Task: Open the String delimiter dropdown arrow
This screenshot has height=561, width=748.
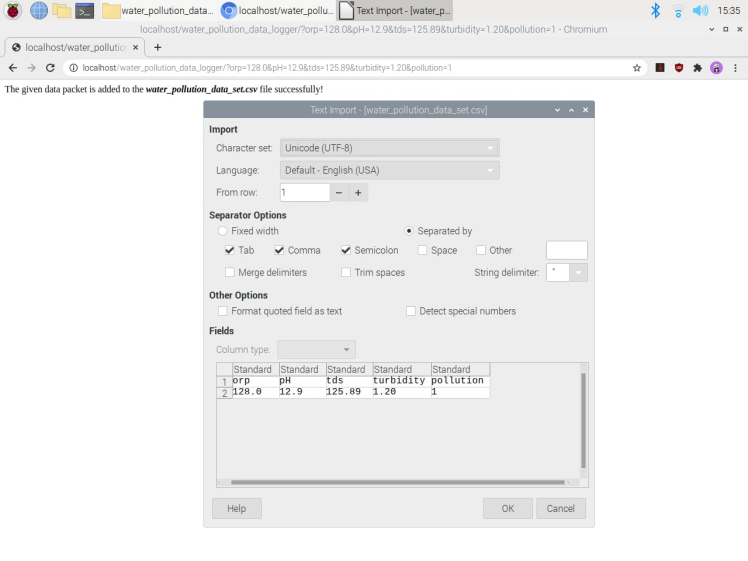Action: (x=579, y=272)
